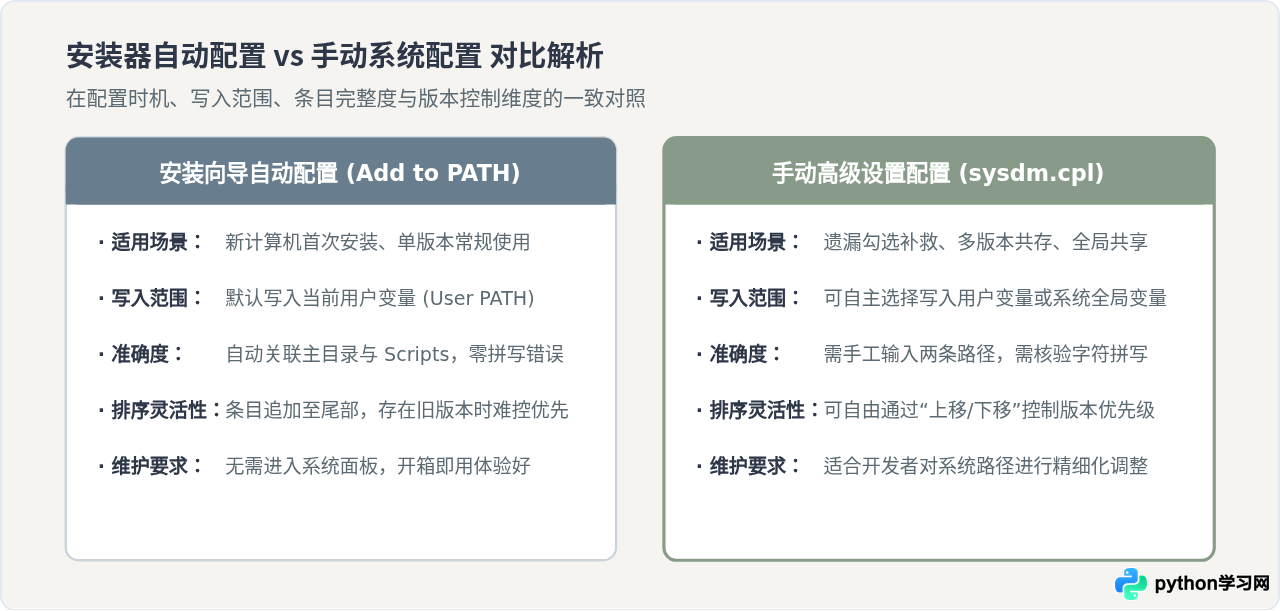Click '新计算机首次安装、单版本常规使用'
The height and width of the screenshot is (611, 1280).
click(x=378, y=242)
